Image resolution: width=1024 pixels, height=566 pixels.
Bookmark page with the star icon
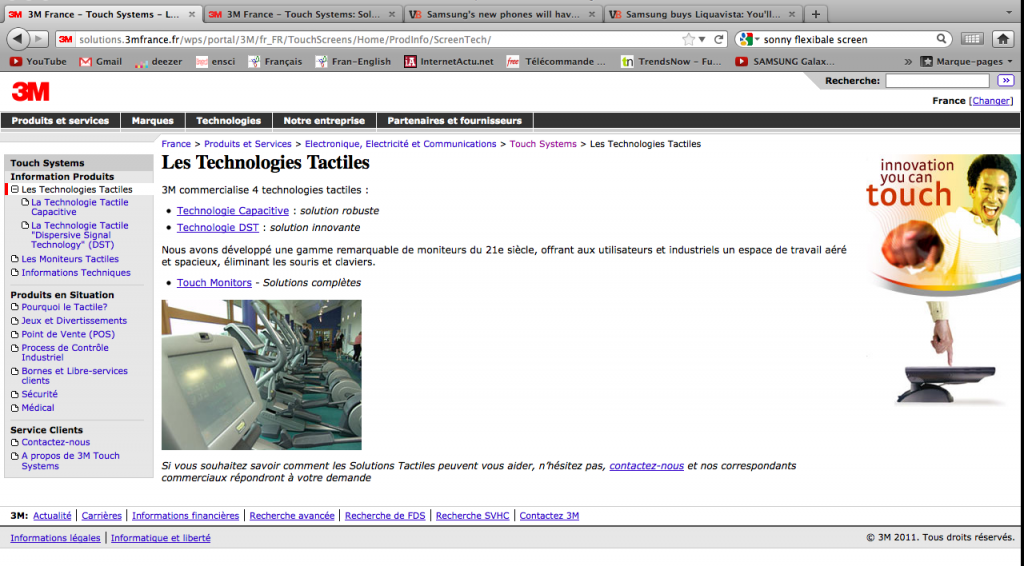(688, 39)
